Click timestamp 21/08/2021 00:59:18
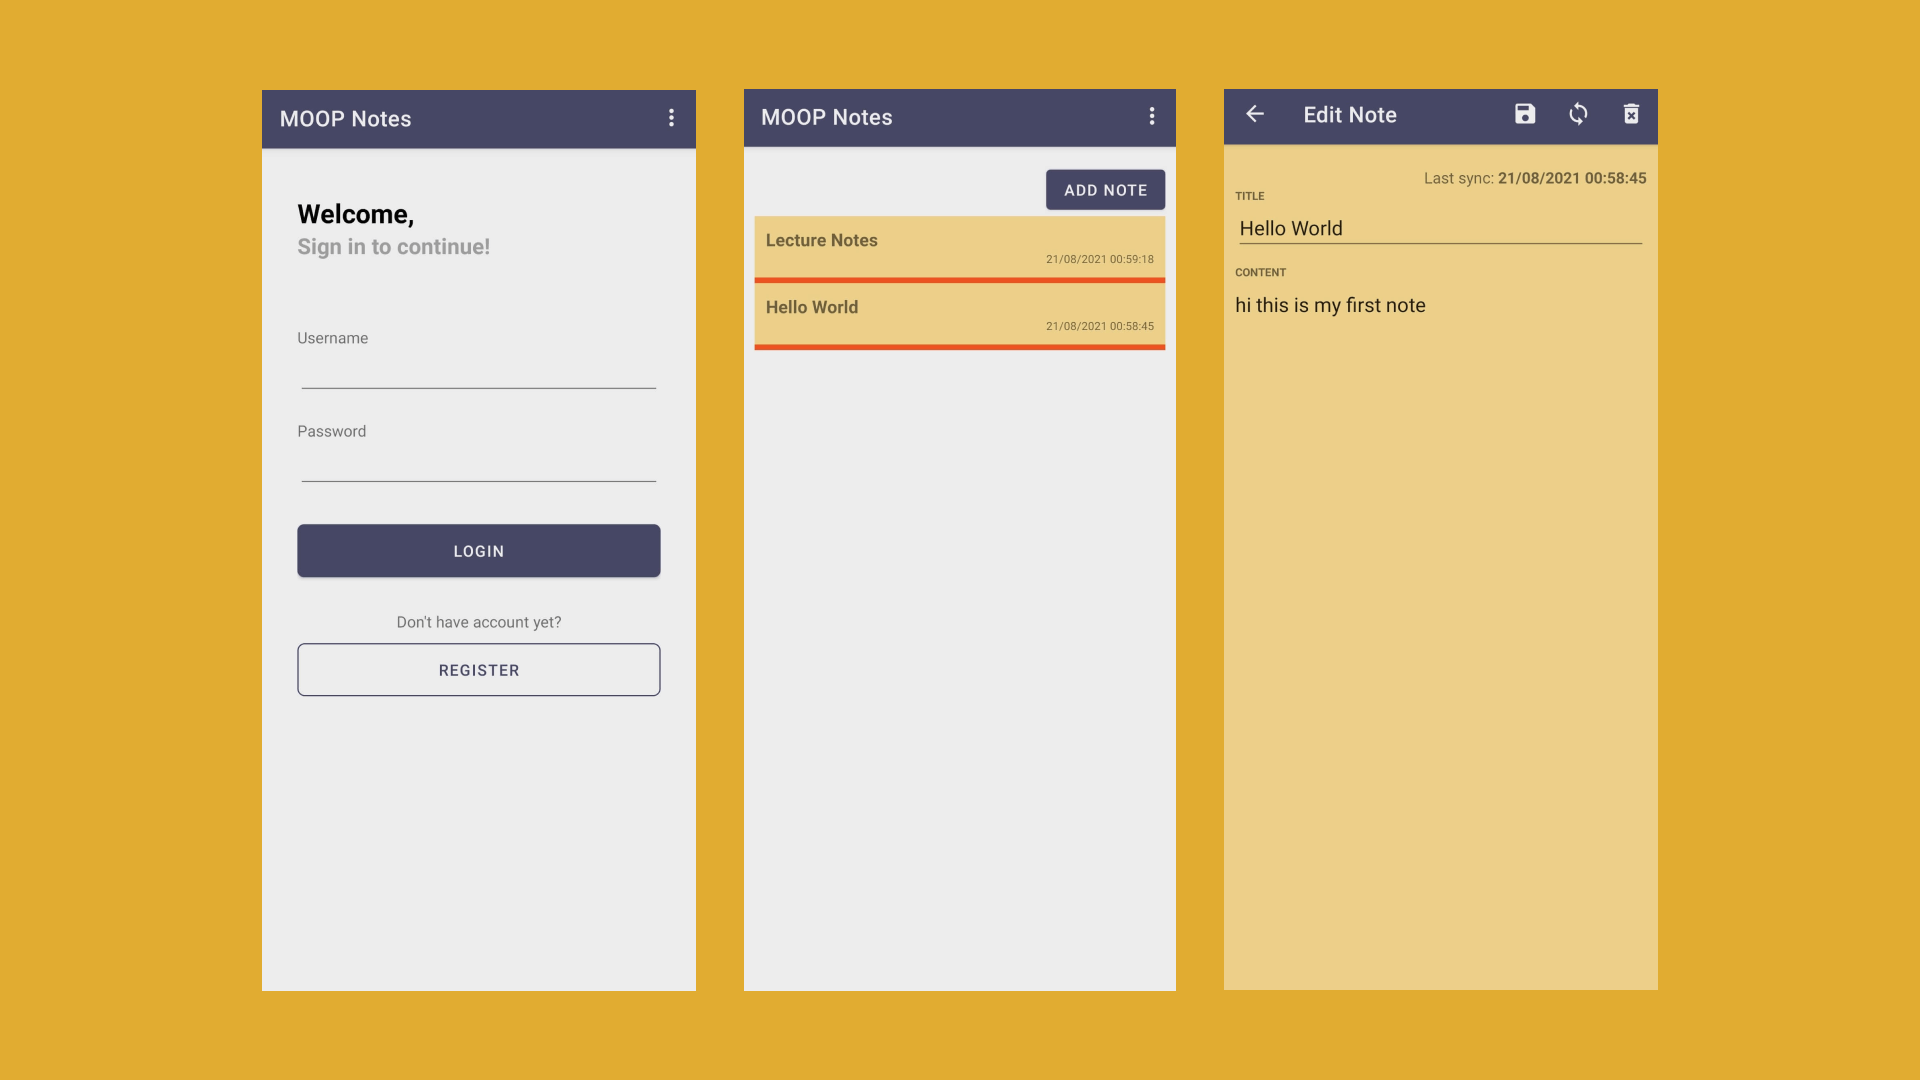The width and height of the screenshot is (1920, 1080). (x=1099, y=259)
